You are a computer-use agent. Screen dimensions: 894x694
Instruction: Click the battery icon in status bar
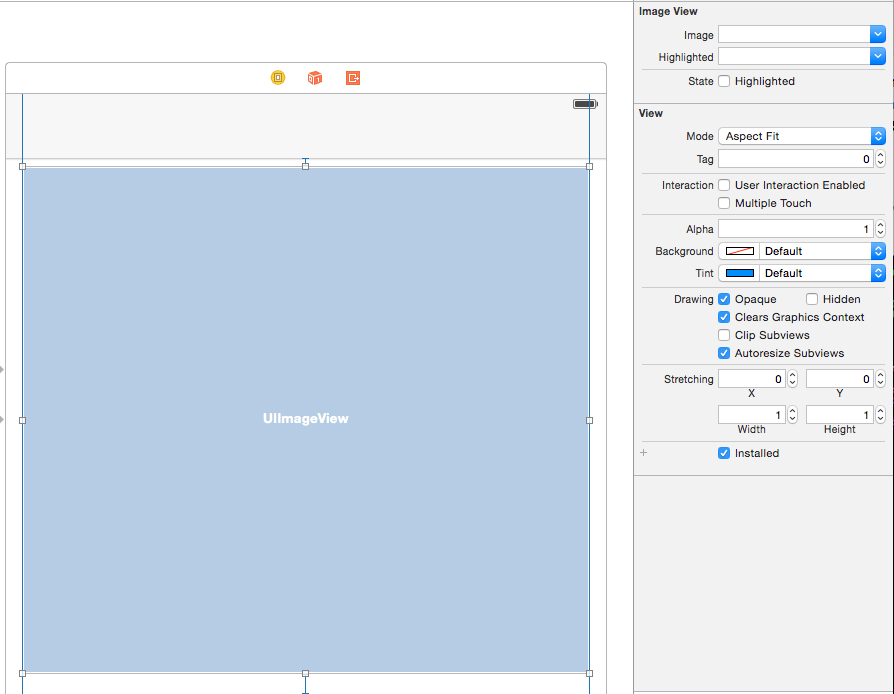tap(584, 104)
